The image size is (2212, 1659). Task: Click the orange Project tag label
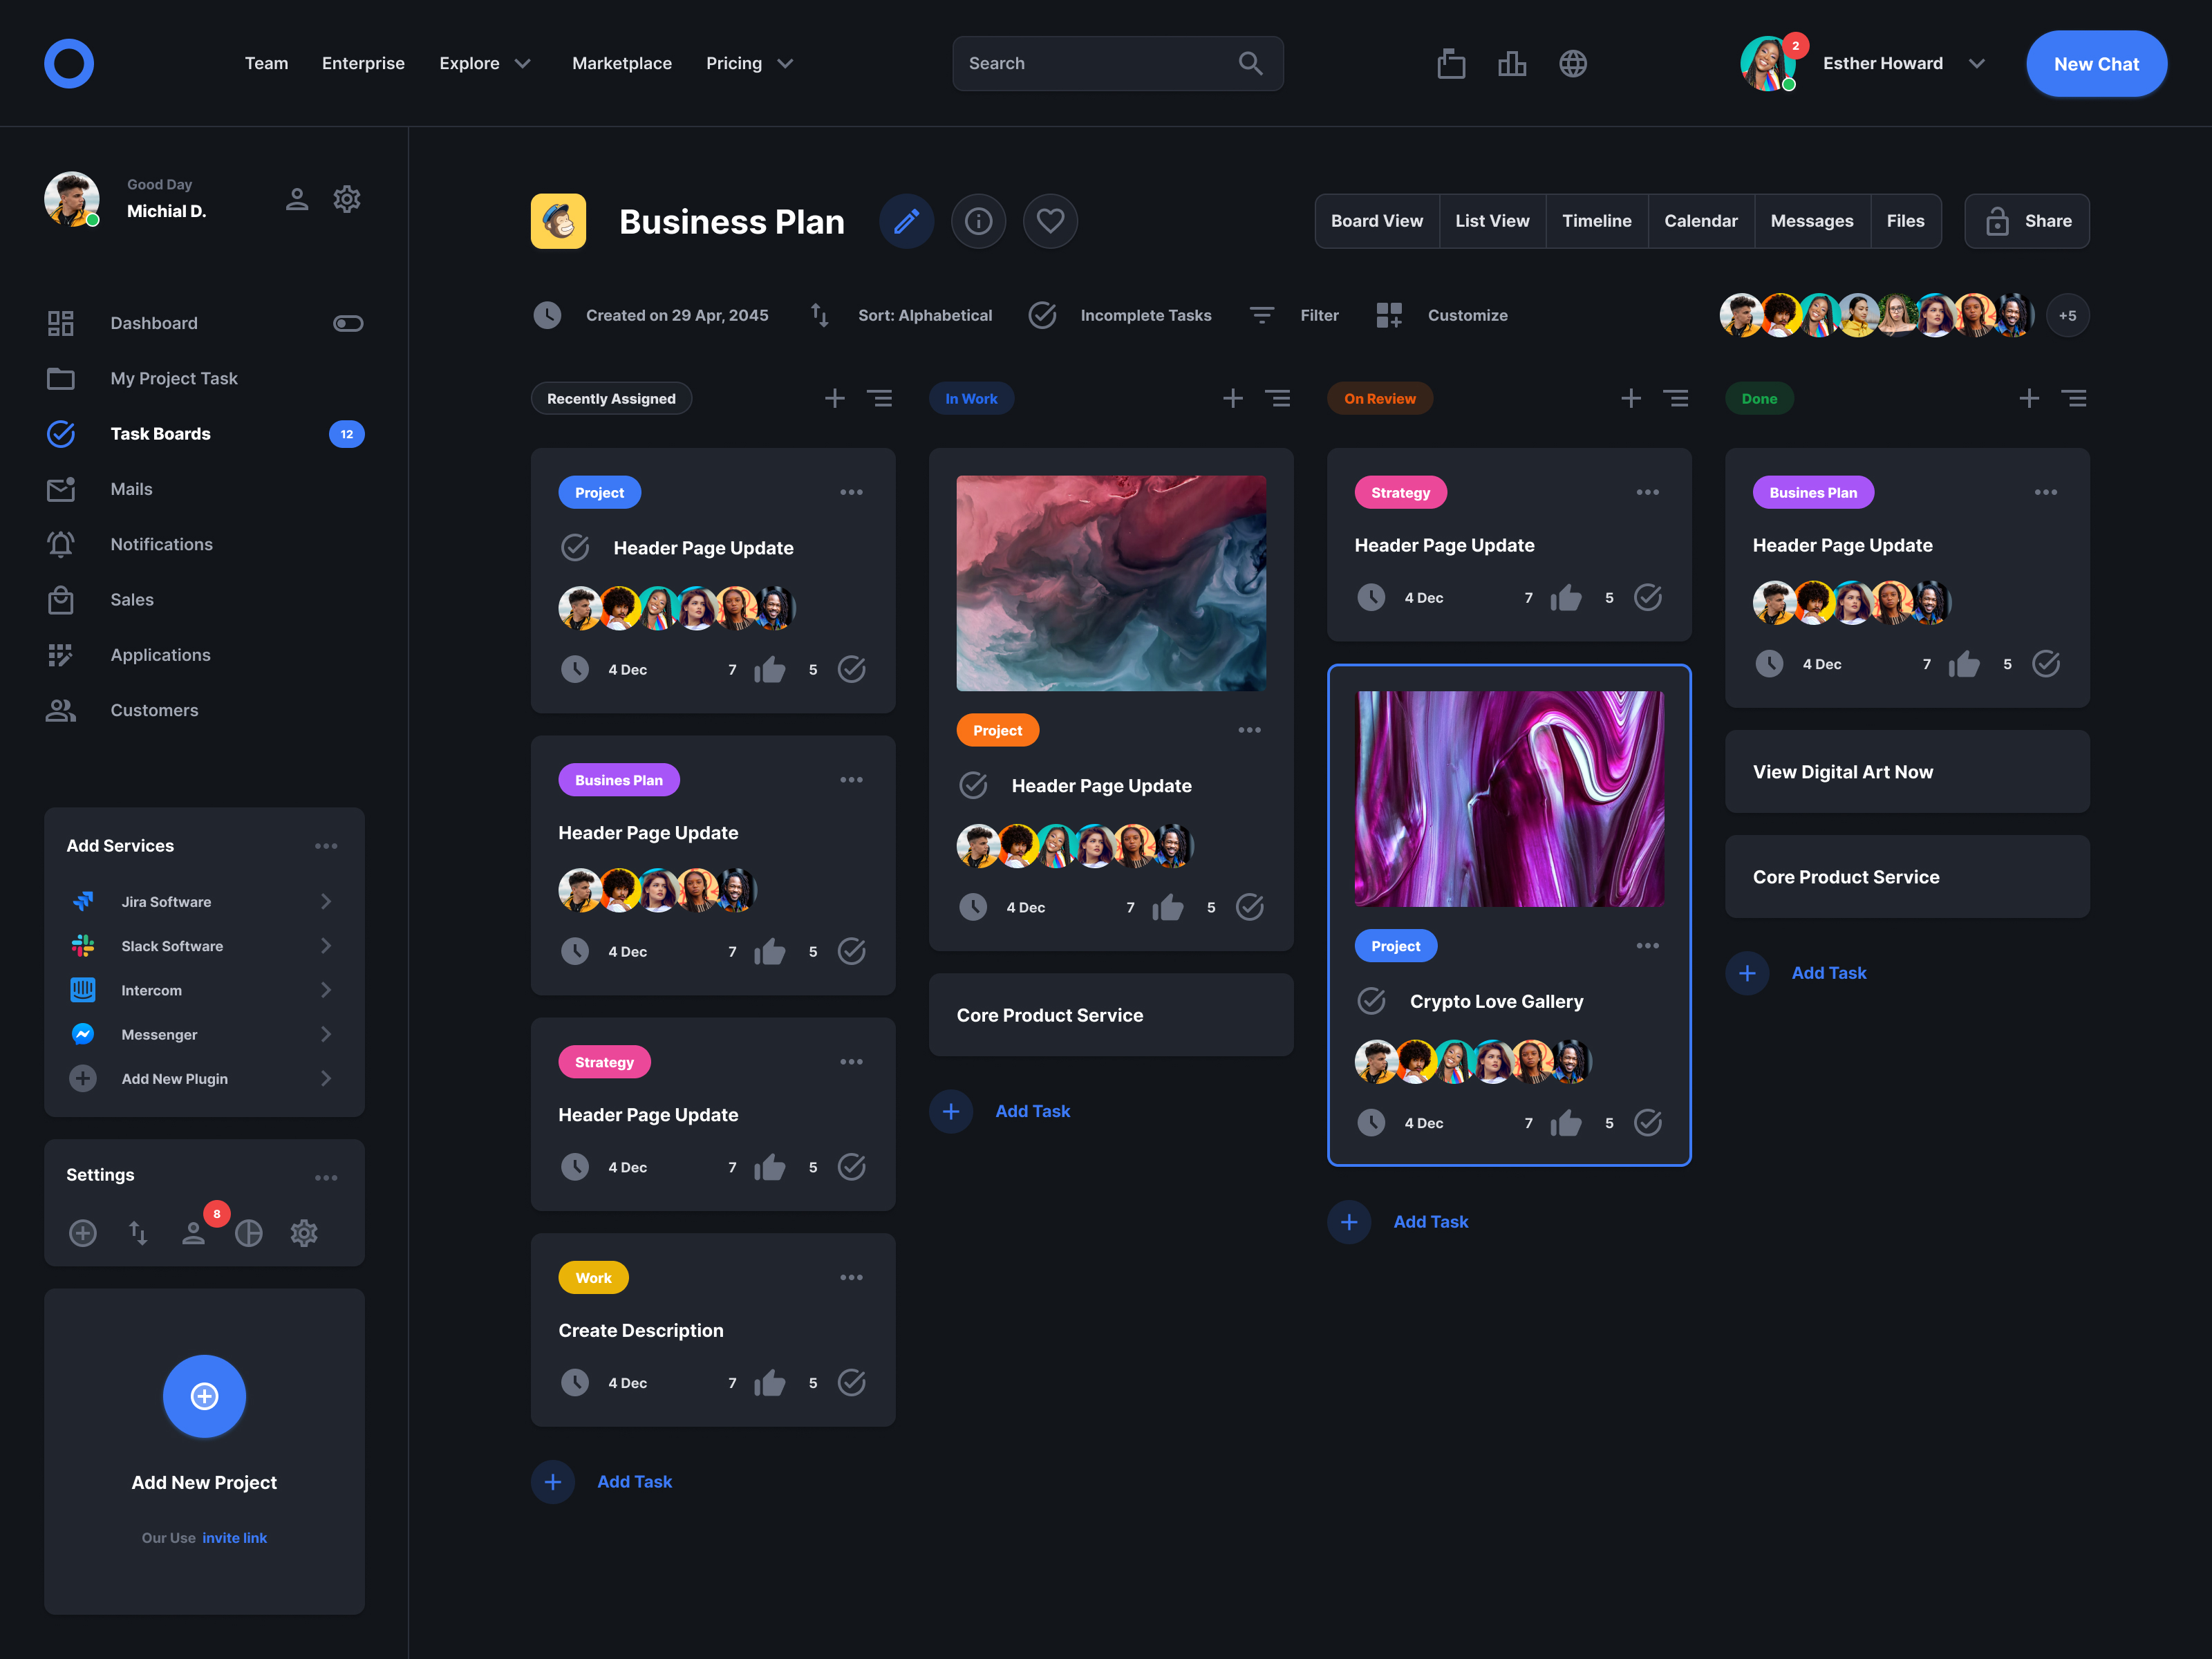(997, 731)
